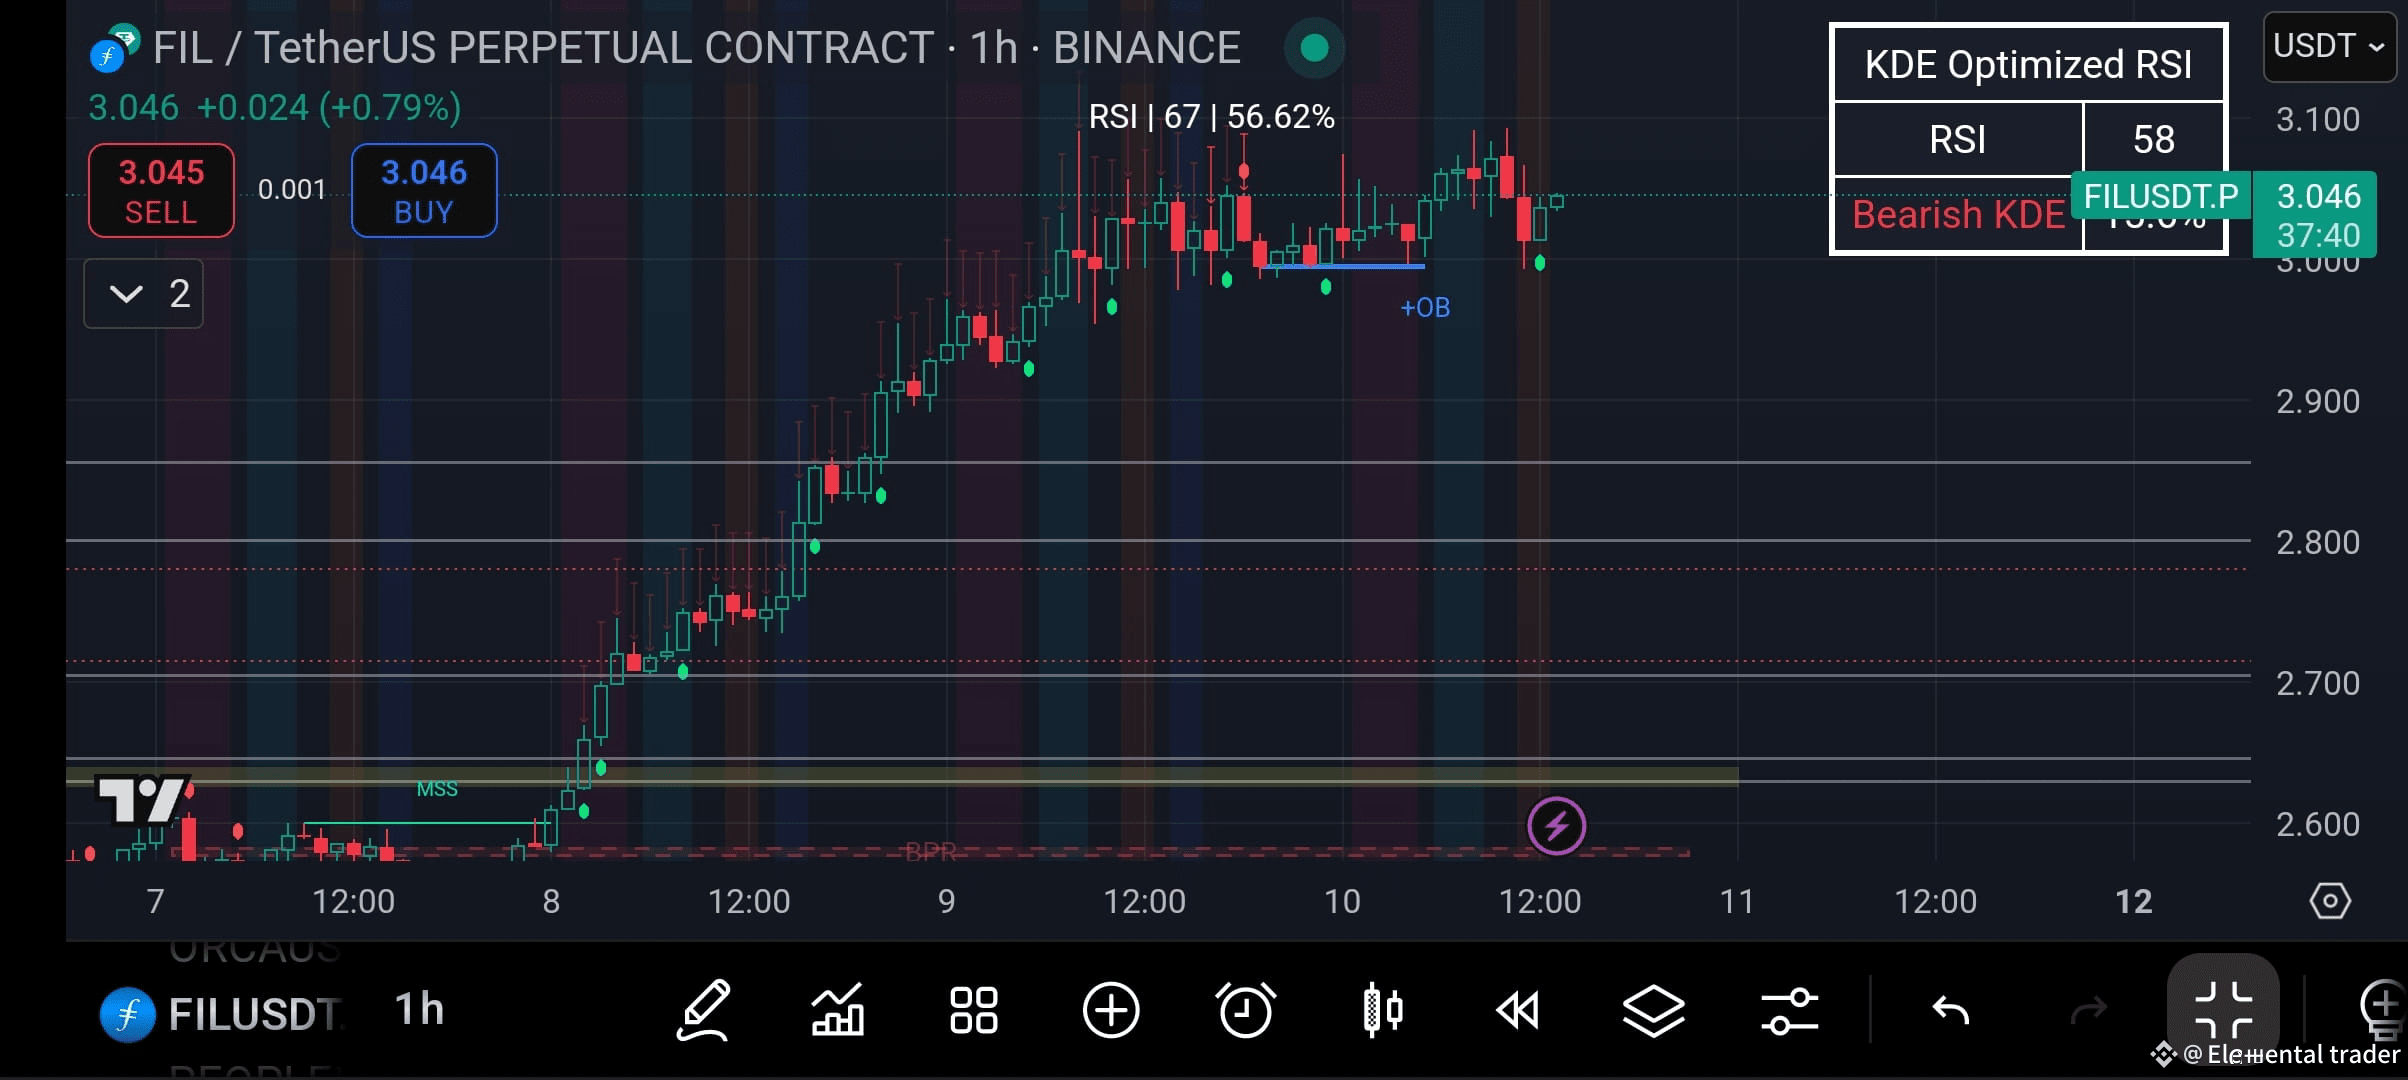Exit fullscreen using the collapse arrows icon
The width and height of the screenshot is (2408, 1080).
[x=2223, y=1011]
